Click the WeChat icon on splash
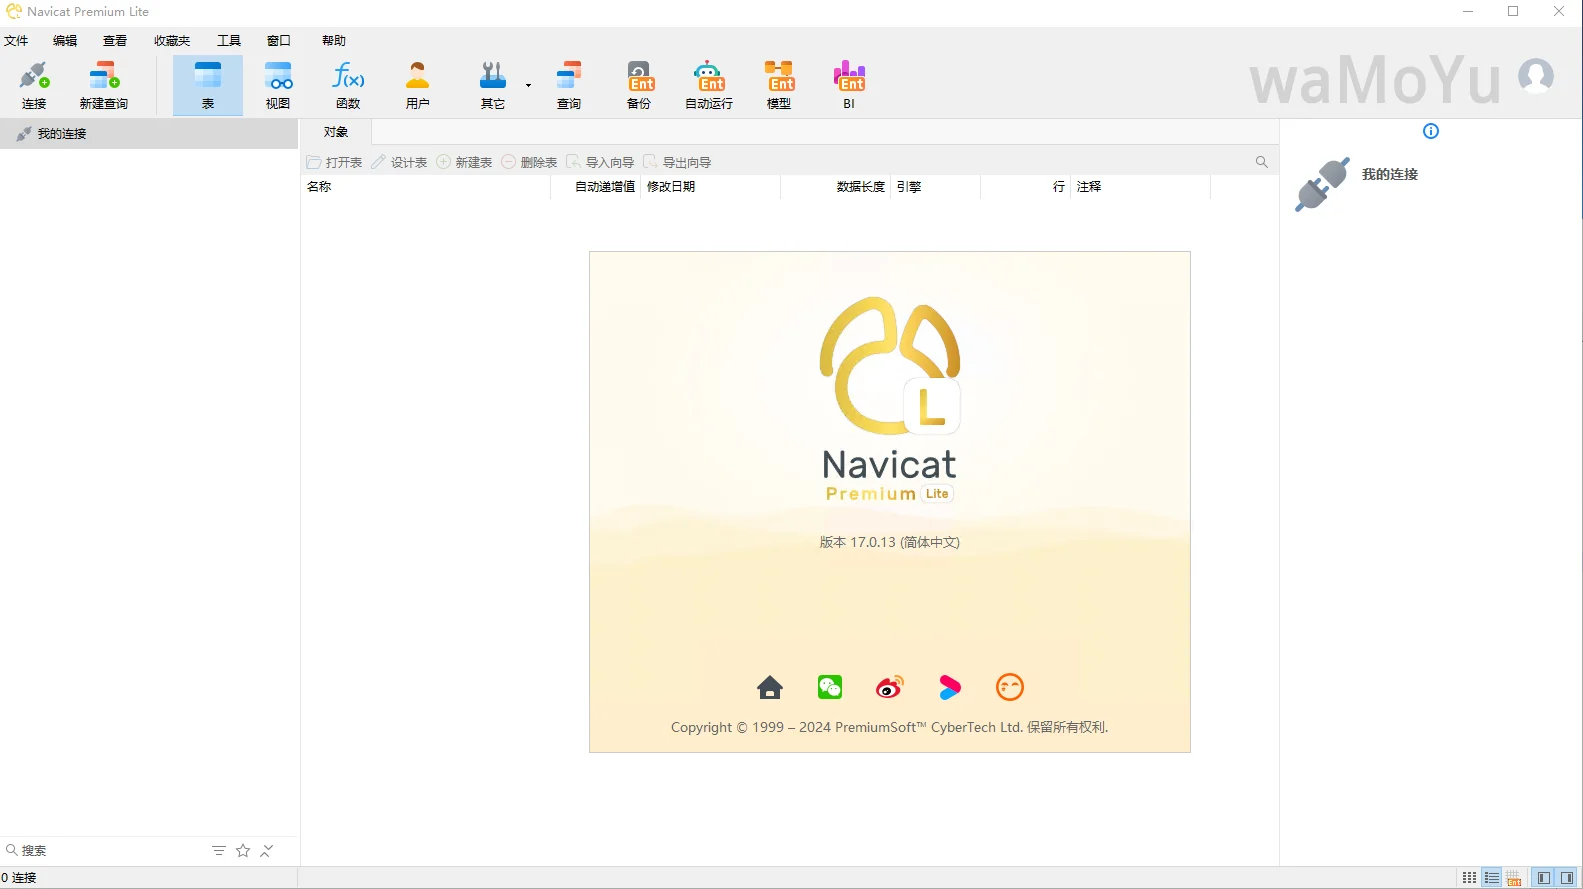Viewport: 1583px width, 889px height. pos(830,687)
